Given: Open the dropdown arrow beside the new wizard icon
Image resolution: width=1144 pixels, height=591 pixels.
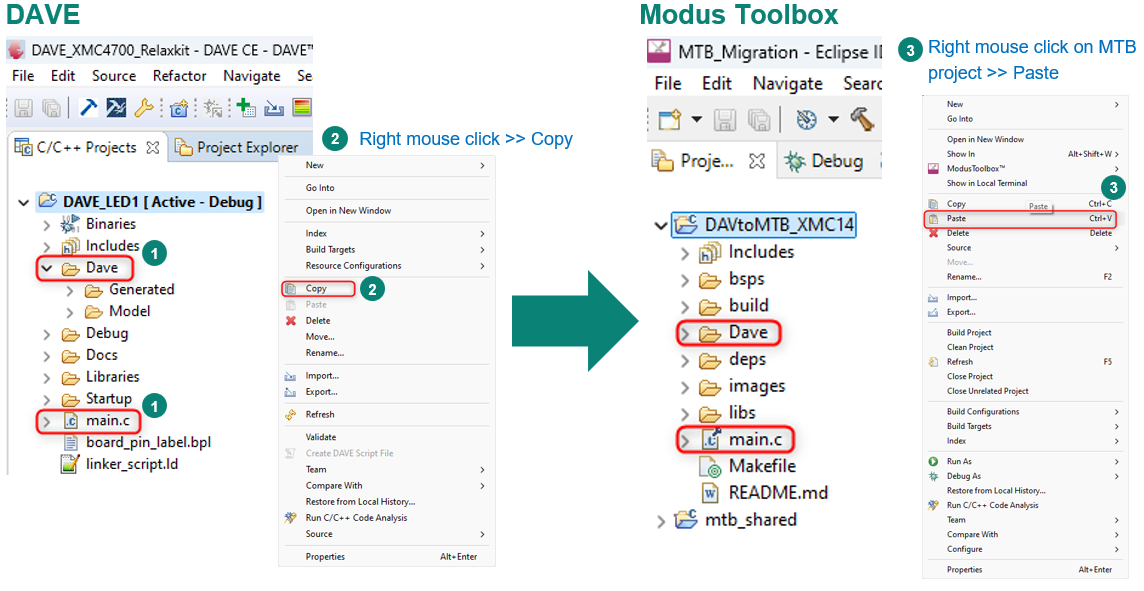Looking at the screenshot, I should click(x=697, y=118).
